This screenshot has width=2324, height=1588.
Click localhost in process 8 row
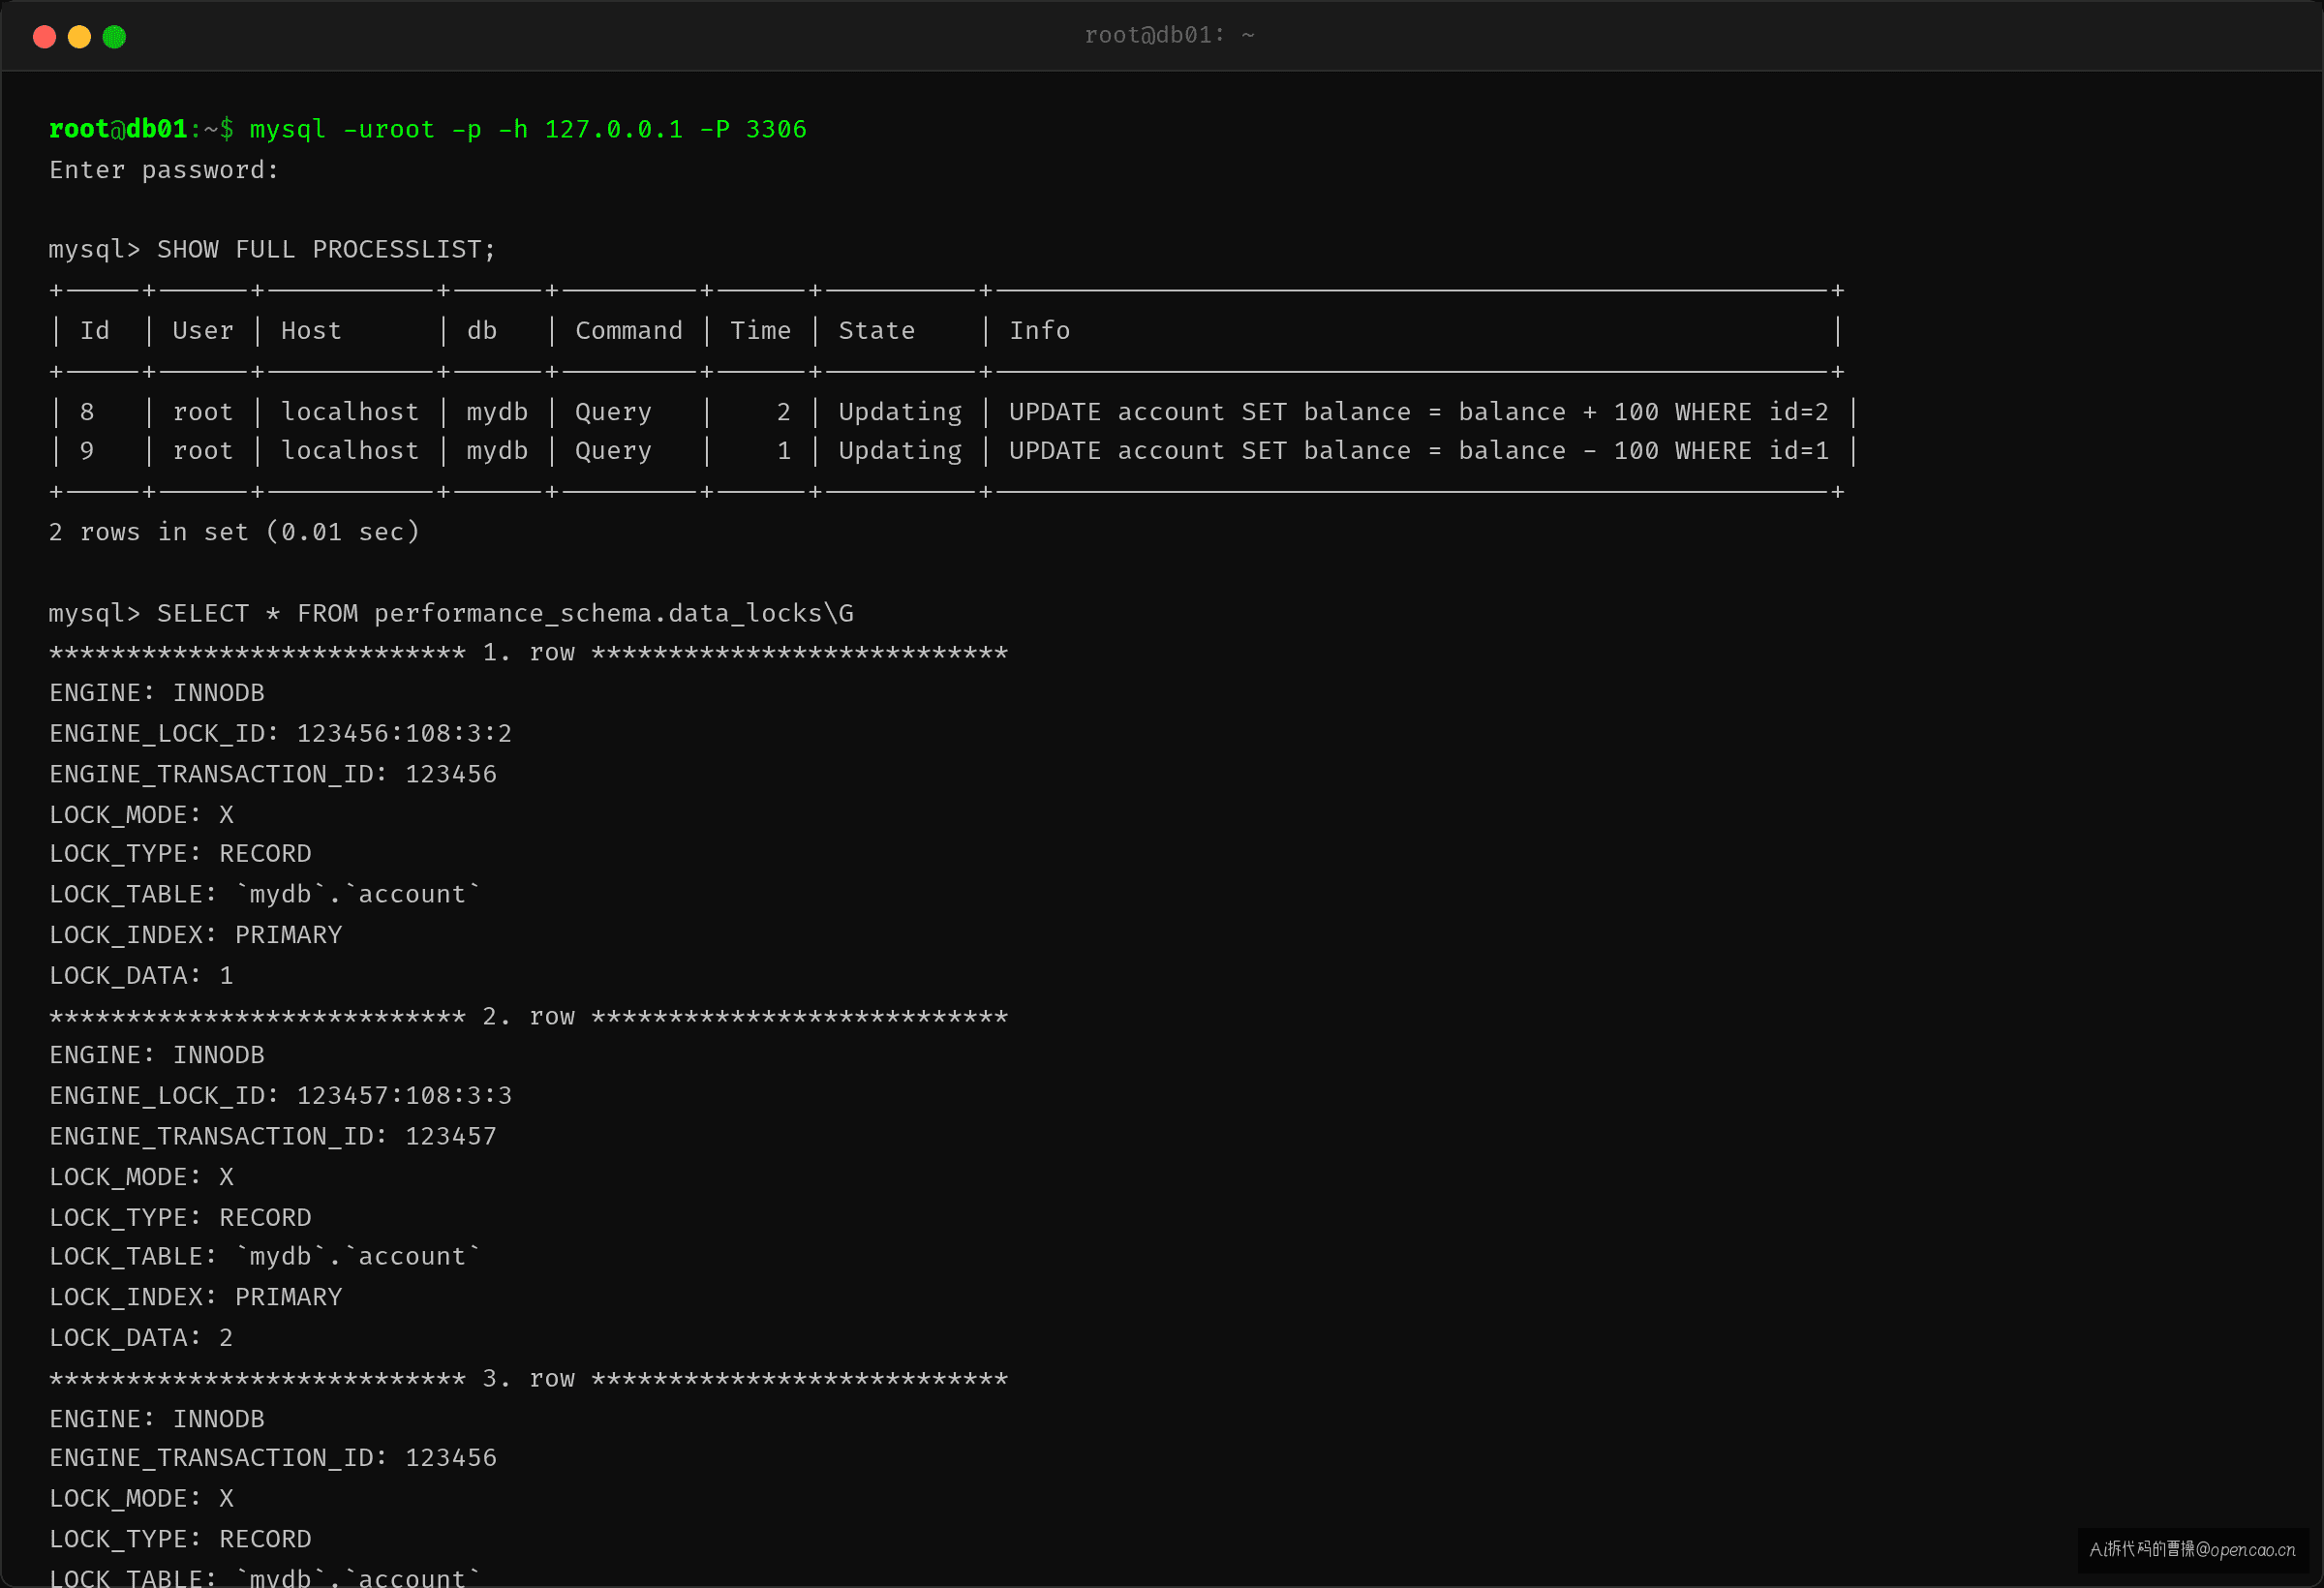point(350,412)
